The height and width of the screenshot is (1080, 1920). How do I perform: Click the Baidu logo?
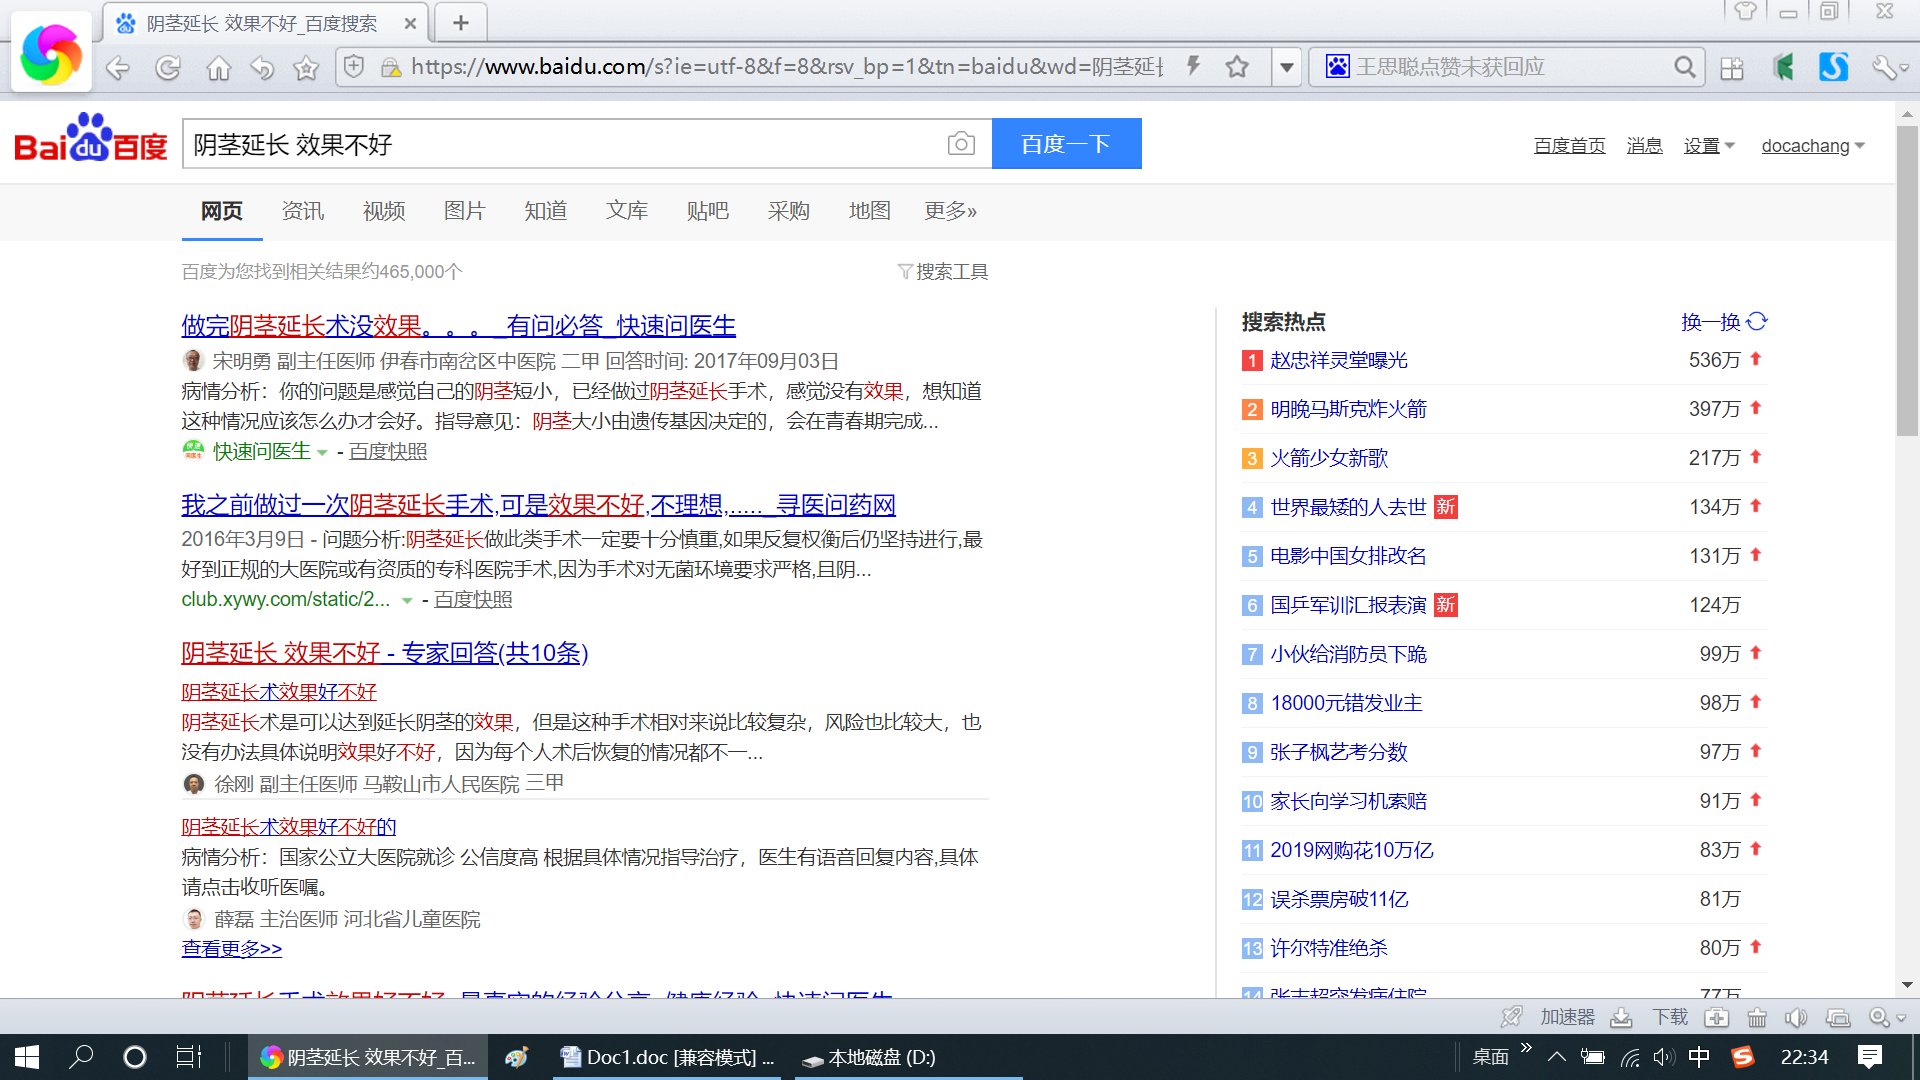click(91, 139)
